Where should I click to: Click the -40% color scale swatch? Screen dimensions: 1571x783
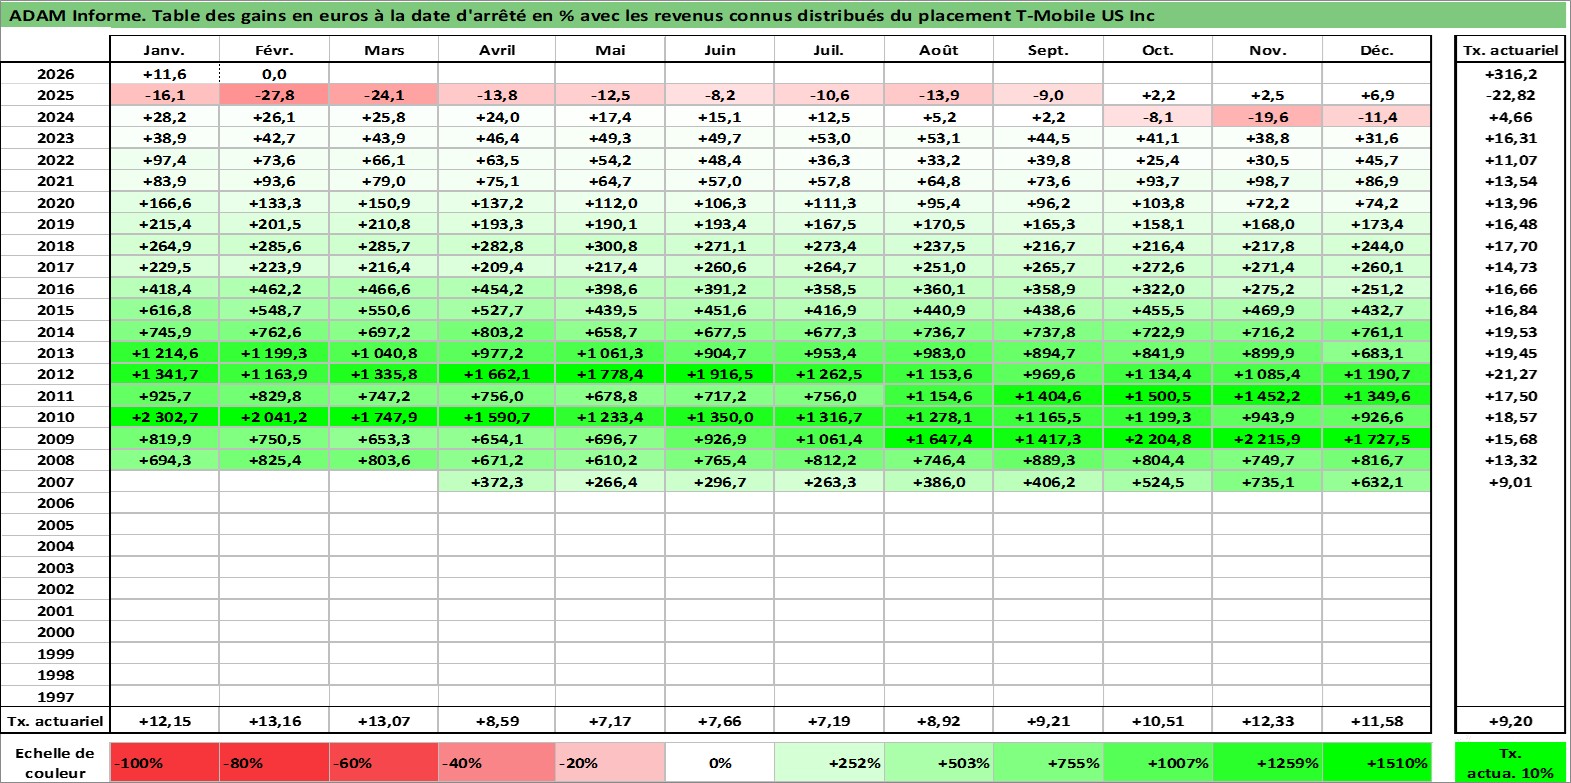pos(497,762)
